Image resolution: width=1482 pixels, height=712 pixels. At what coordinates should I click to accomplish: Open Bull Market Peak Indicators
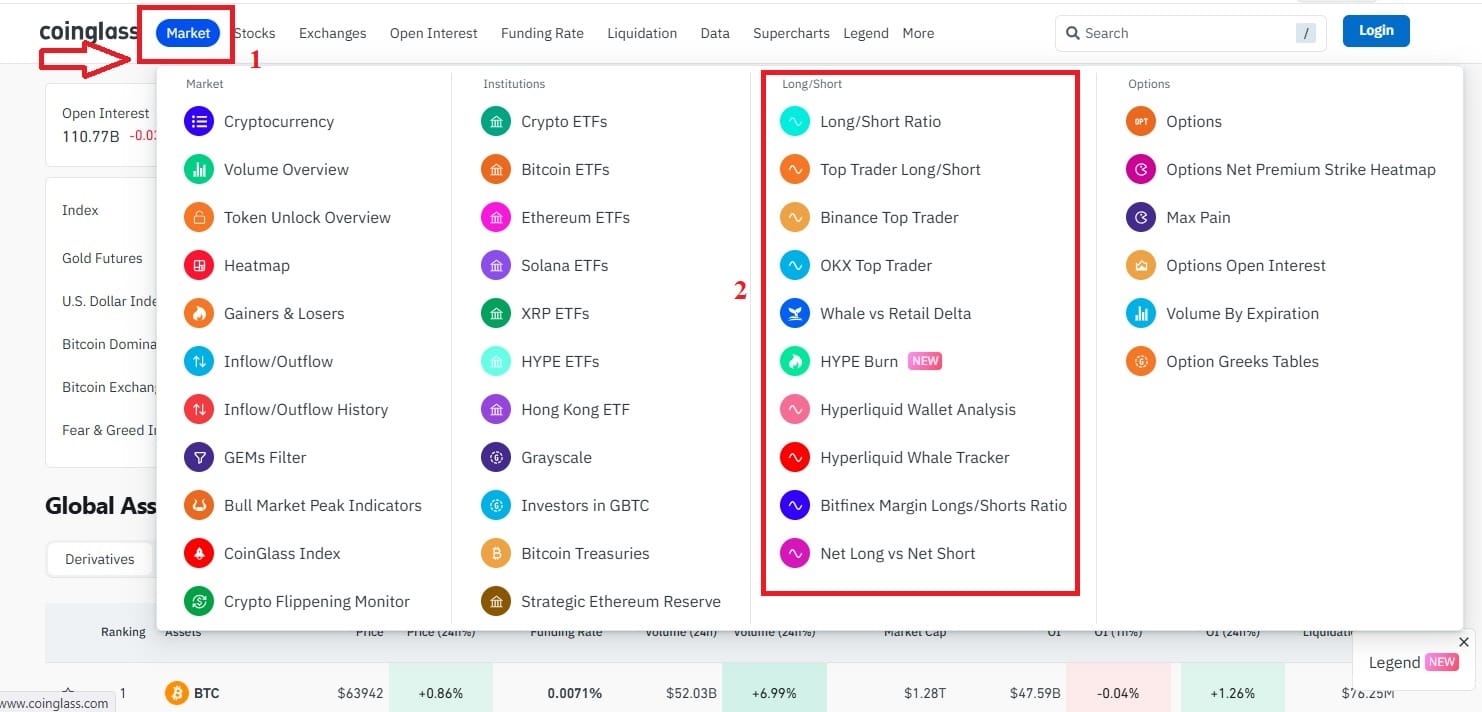click(322, 505)
